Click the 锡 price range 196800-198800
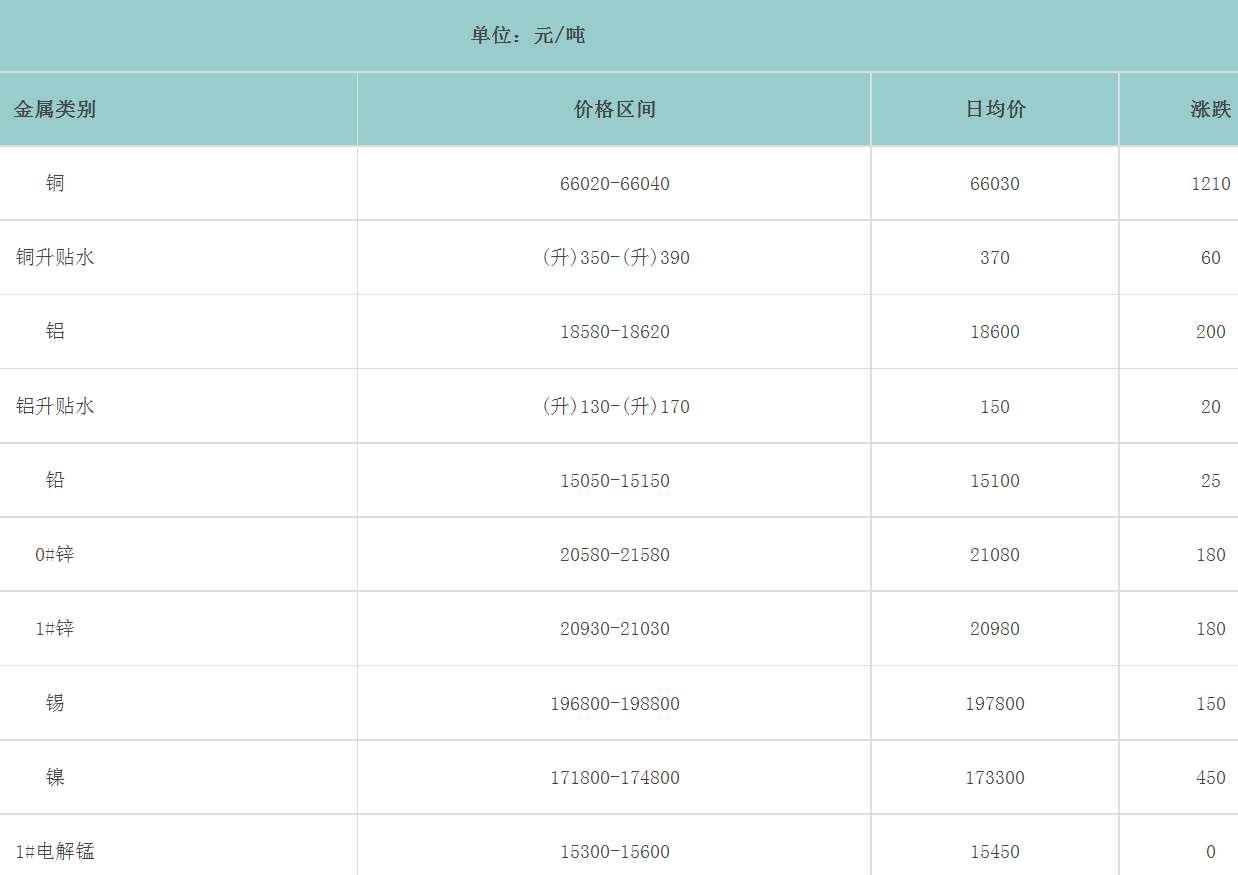This screenshot has width=1238, height=875. (x=614, y=704)
